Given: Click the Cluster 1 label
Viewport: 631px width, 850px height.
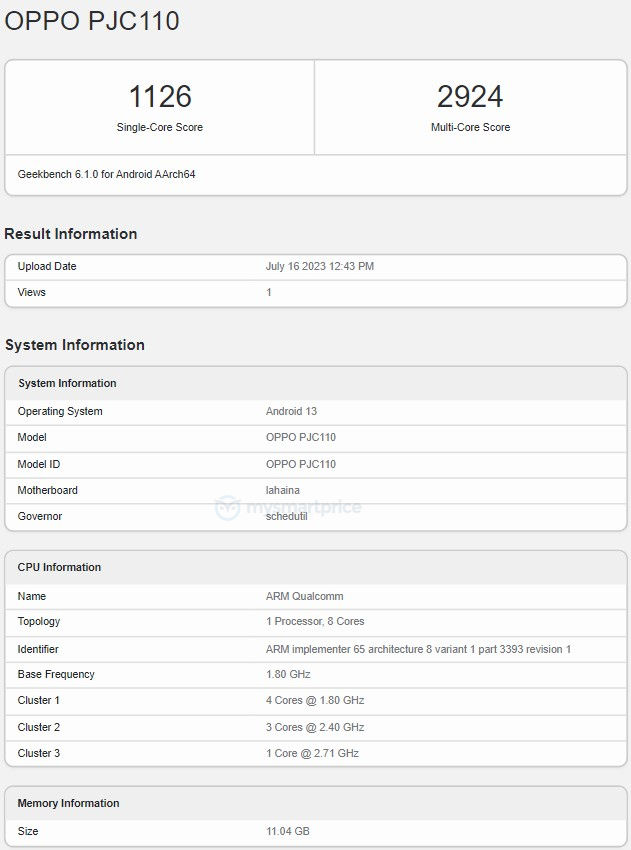Looking at the screenshot, I should 38,700.
